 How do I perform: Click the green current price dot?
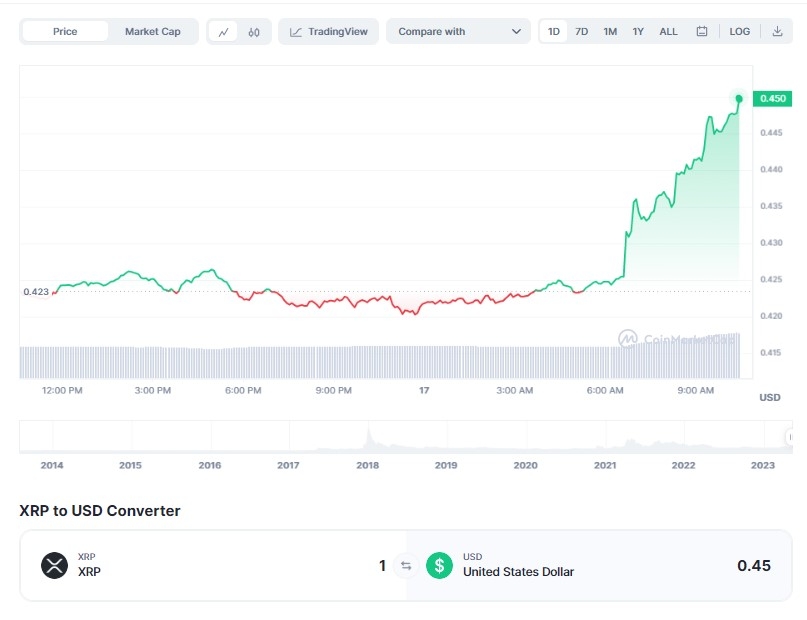(739, 98)
